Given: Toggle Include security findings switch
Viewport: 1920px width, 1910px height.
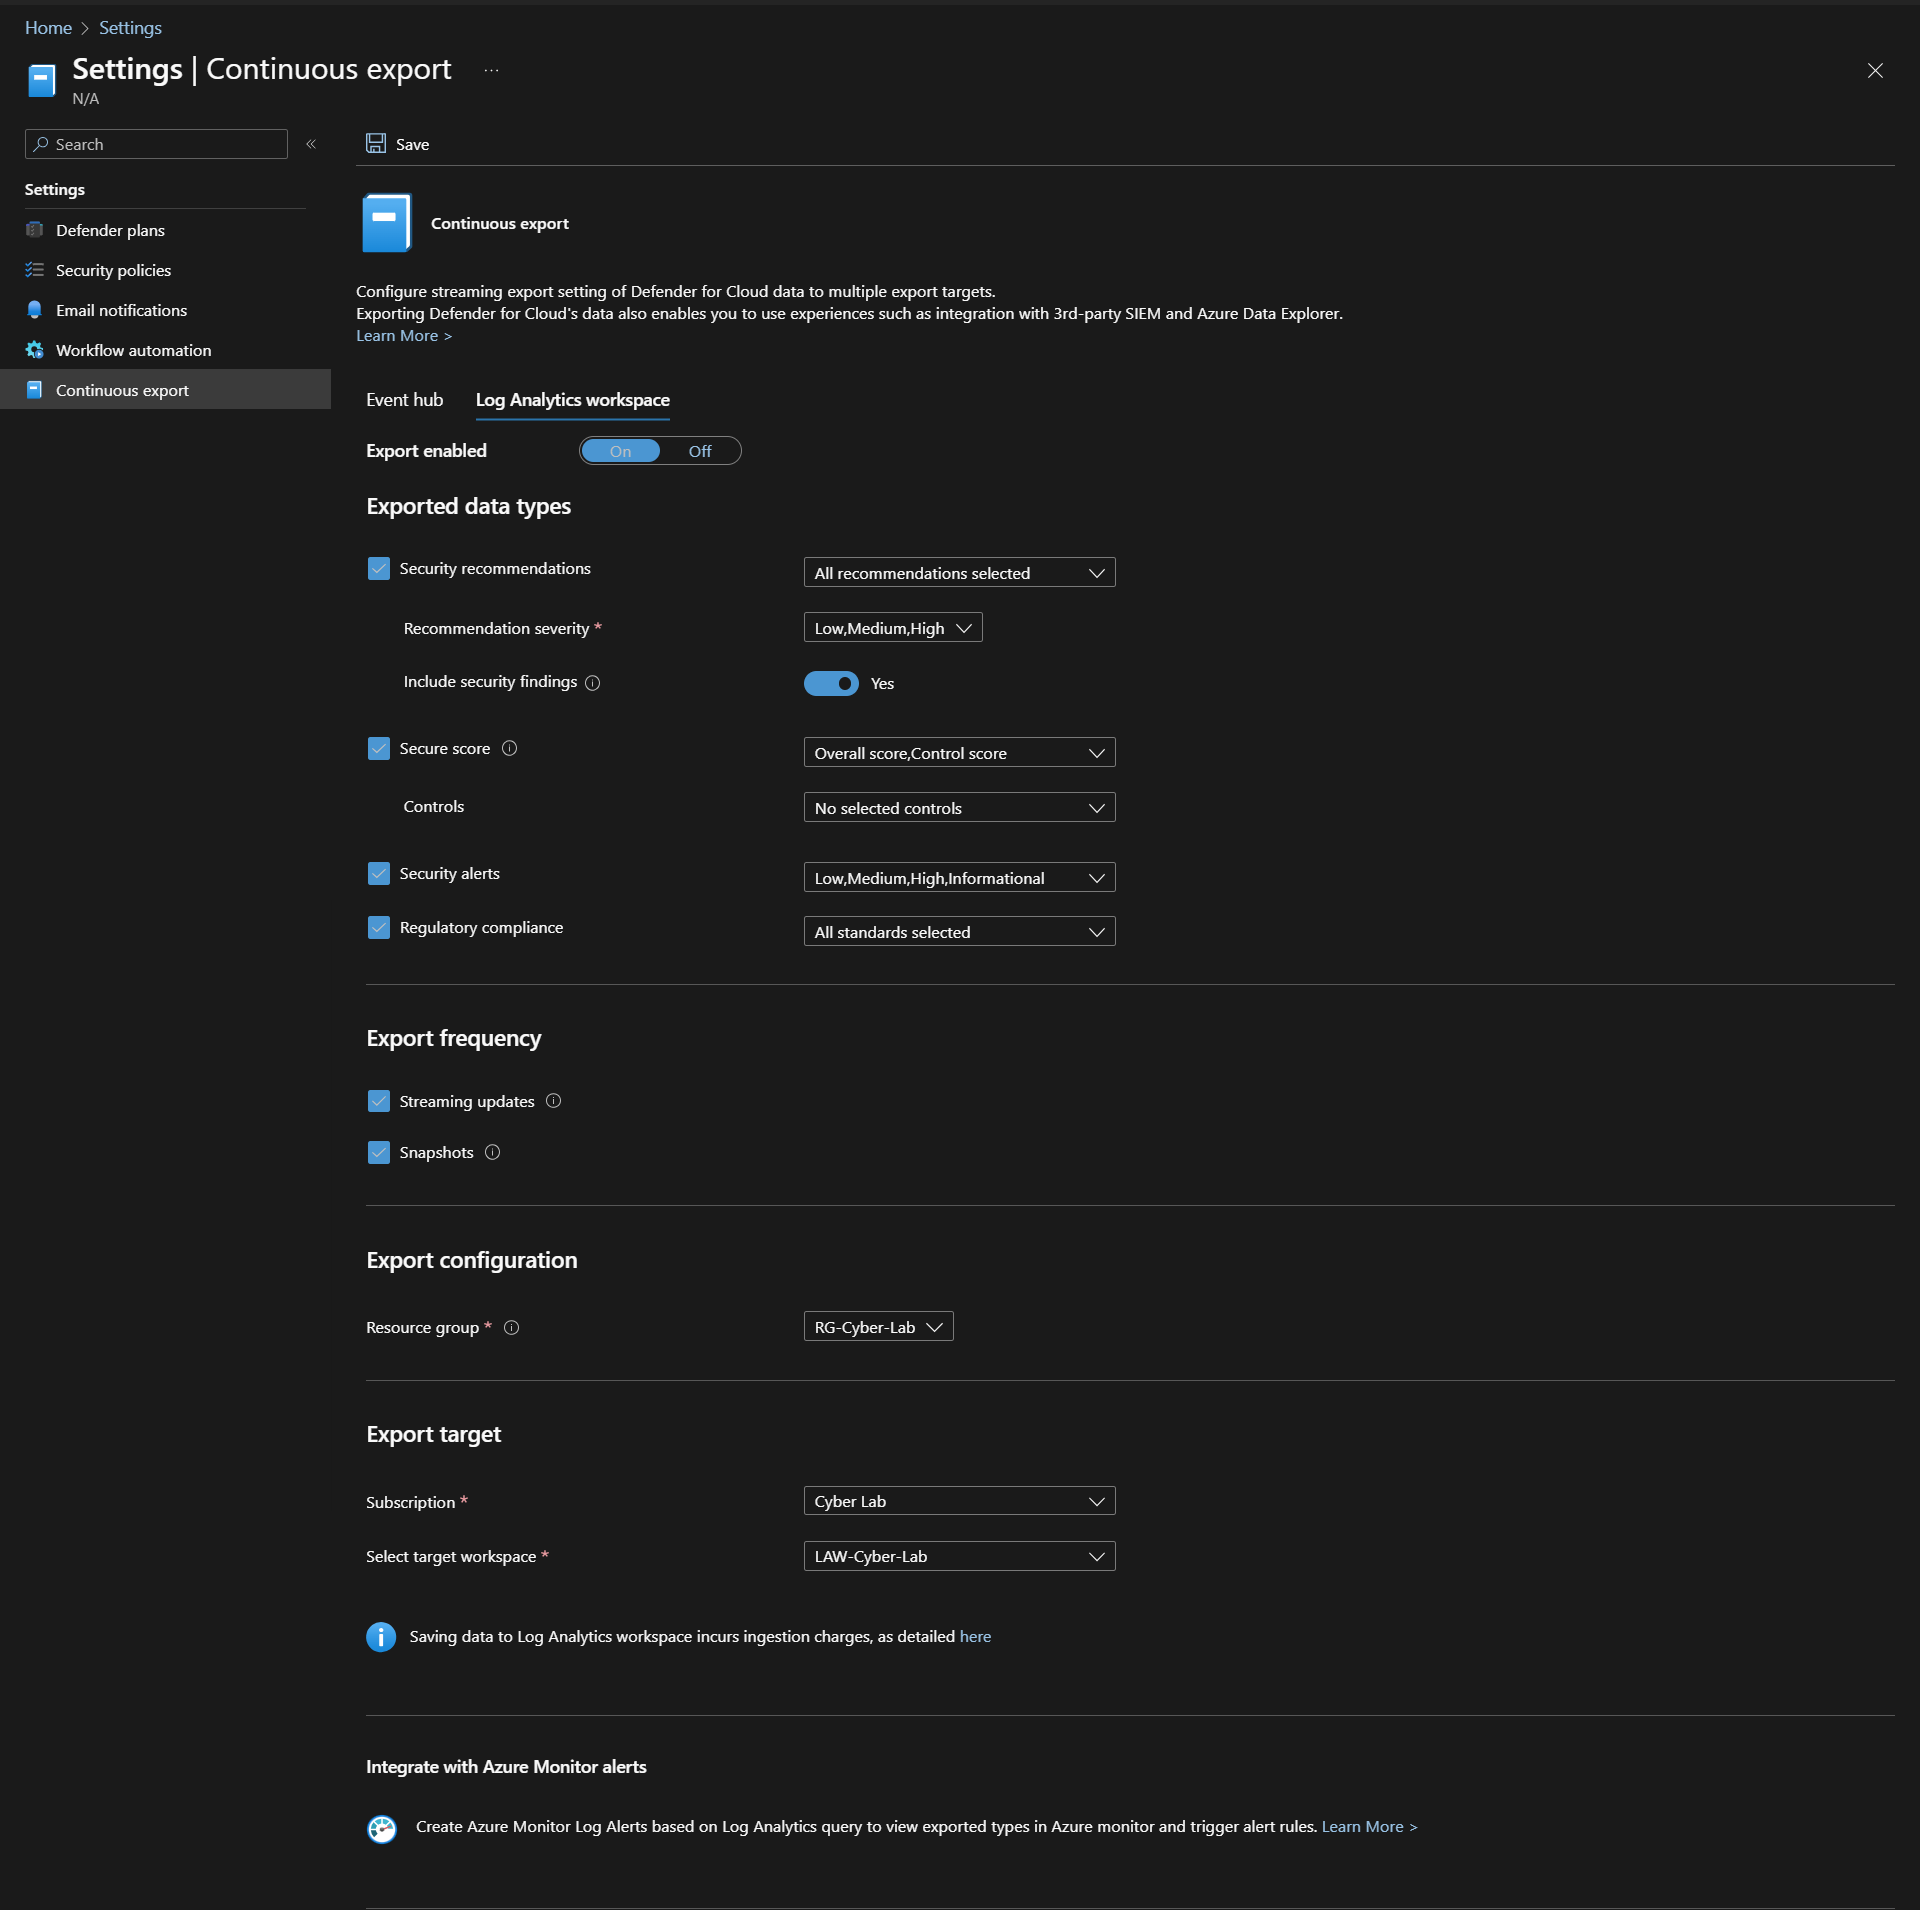Looking at the screenshot, I should [x=831, y=684].
